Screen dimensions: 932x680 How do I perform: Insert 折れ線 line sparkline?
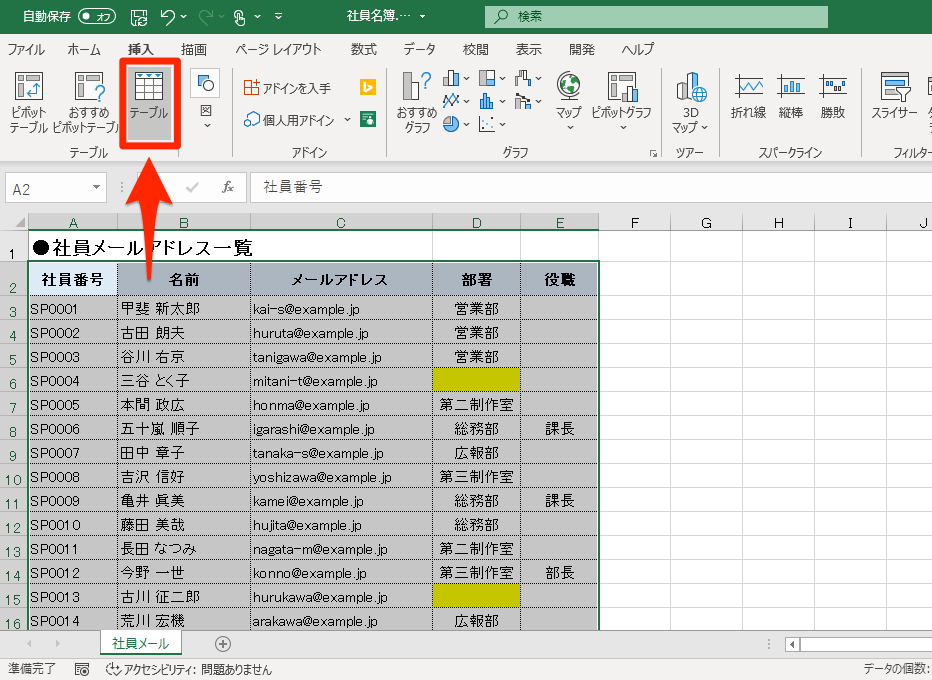748,96
